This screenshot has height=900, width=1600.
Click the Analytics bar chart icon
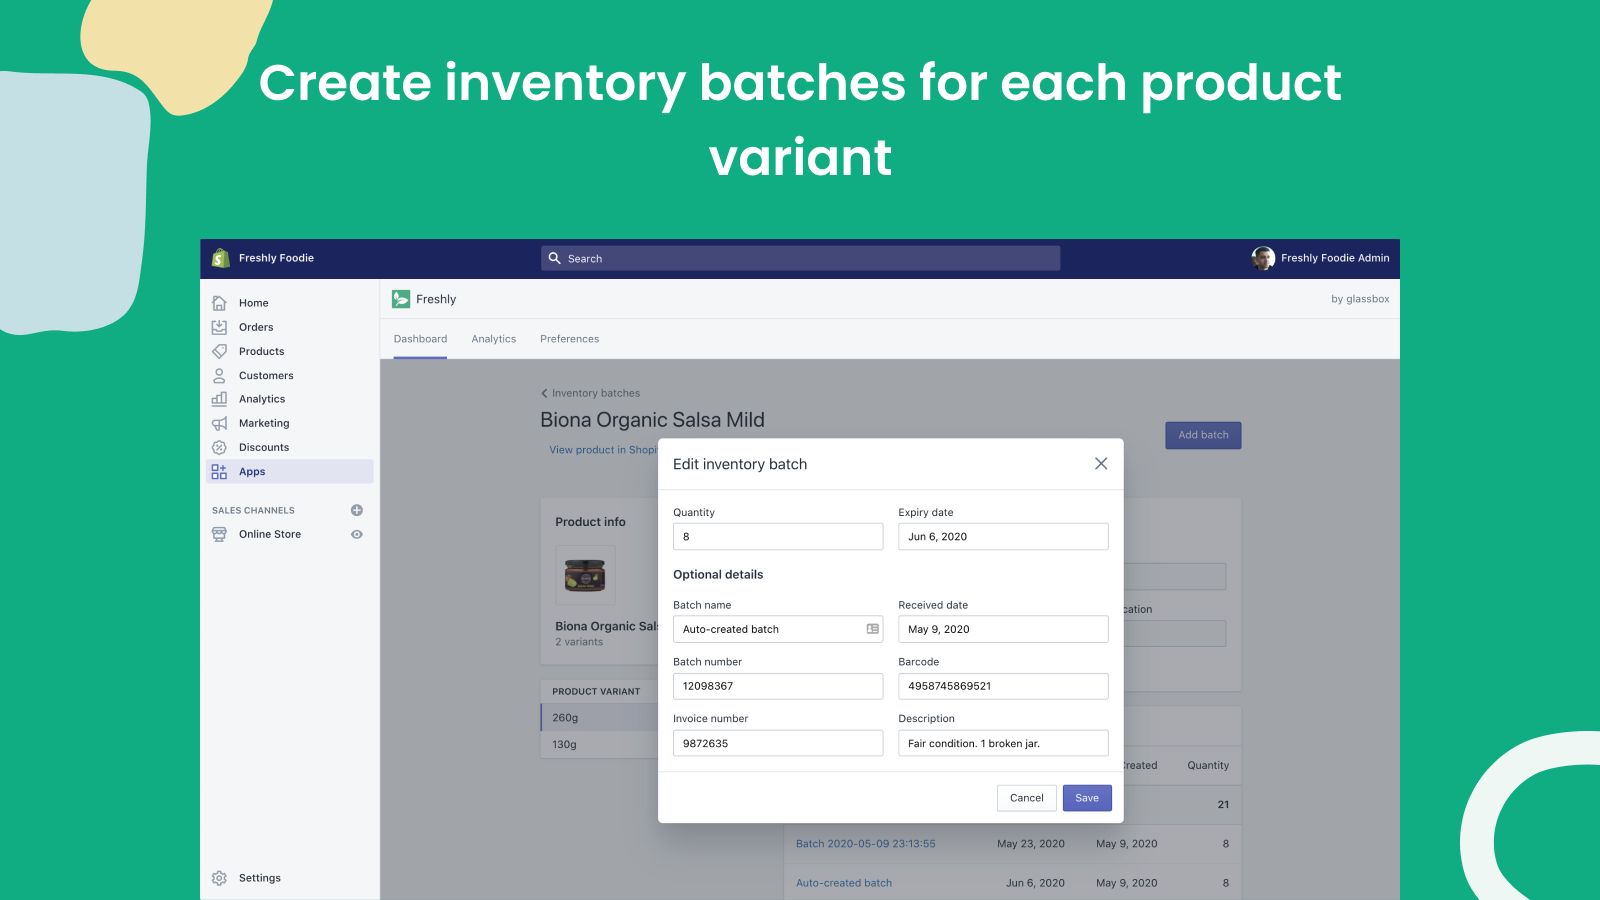[219, 399]
